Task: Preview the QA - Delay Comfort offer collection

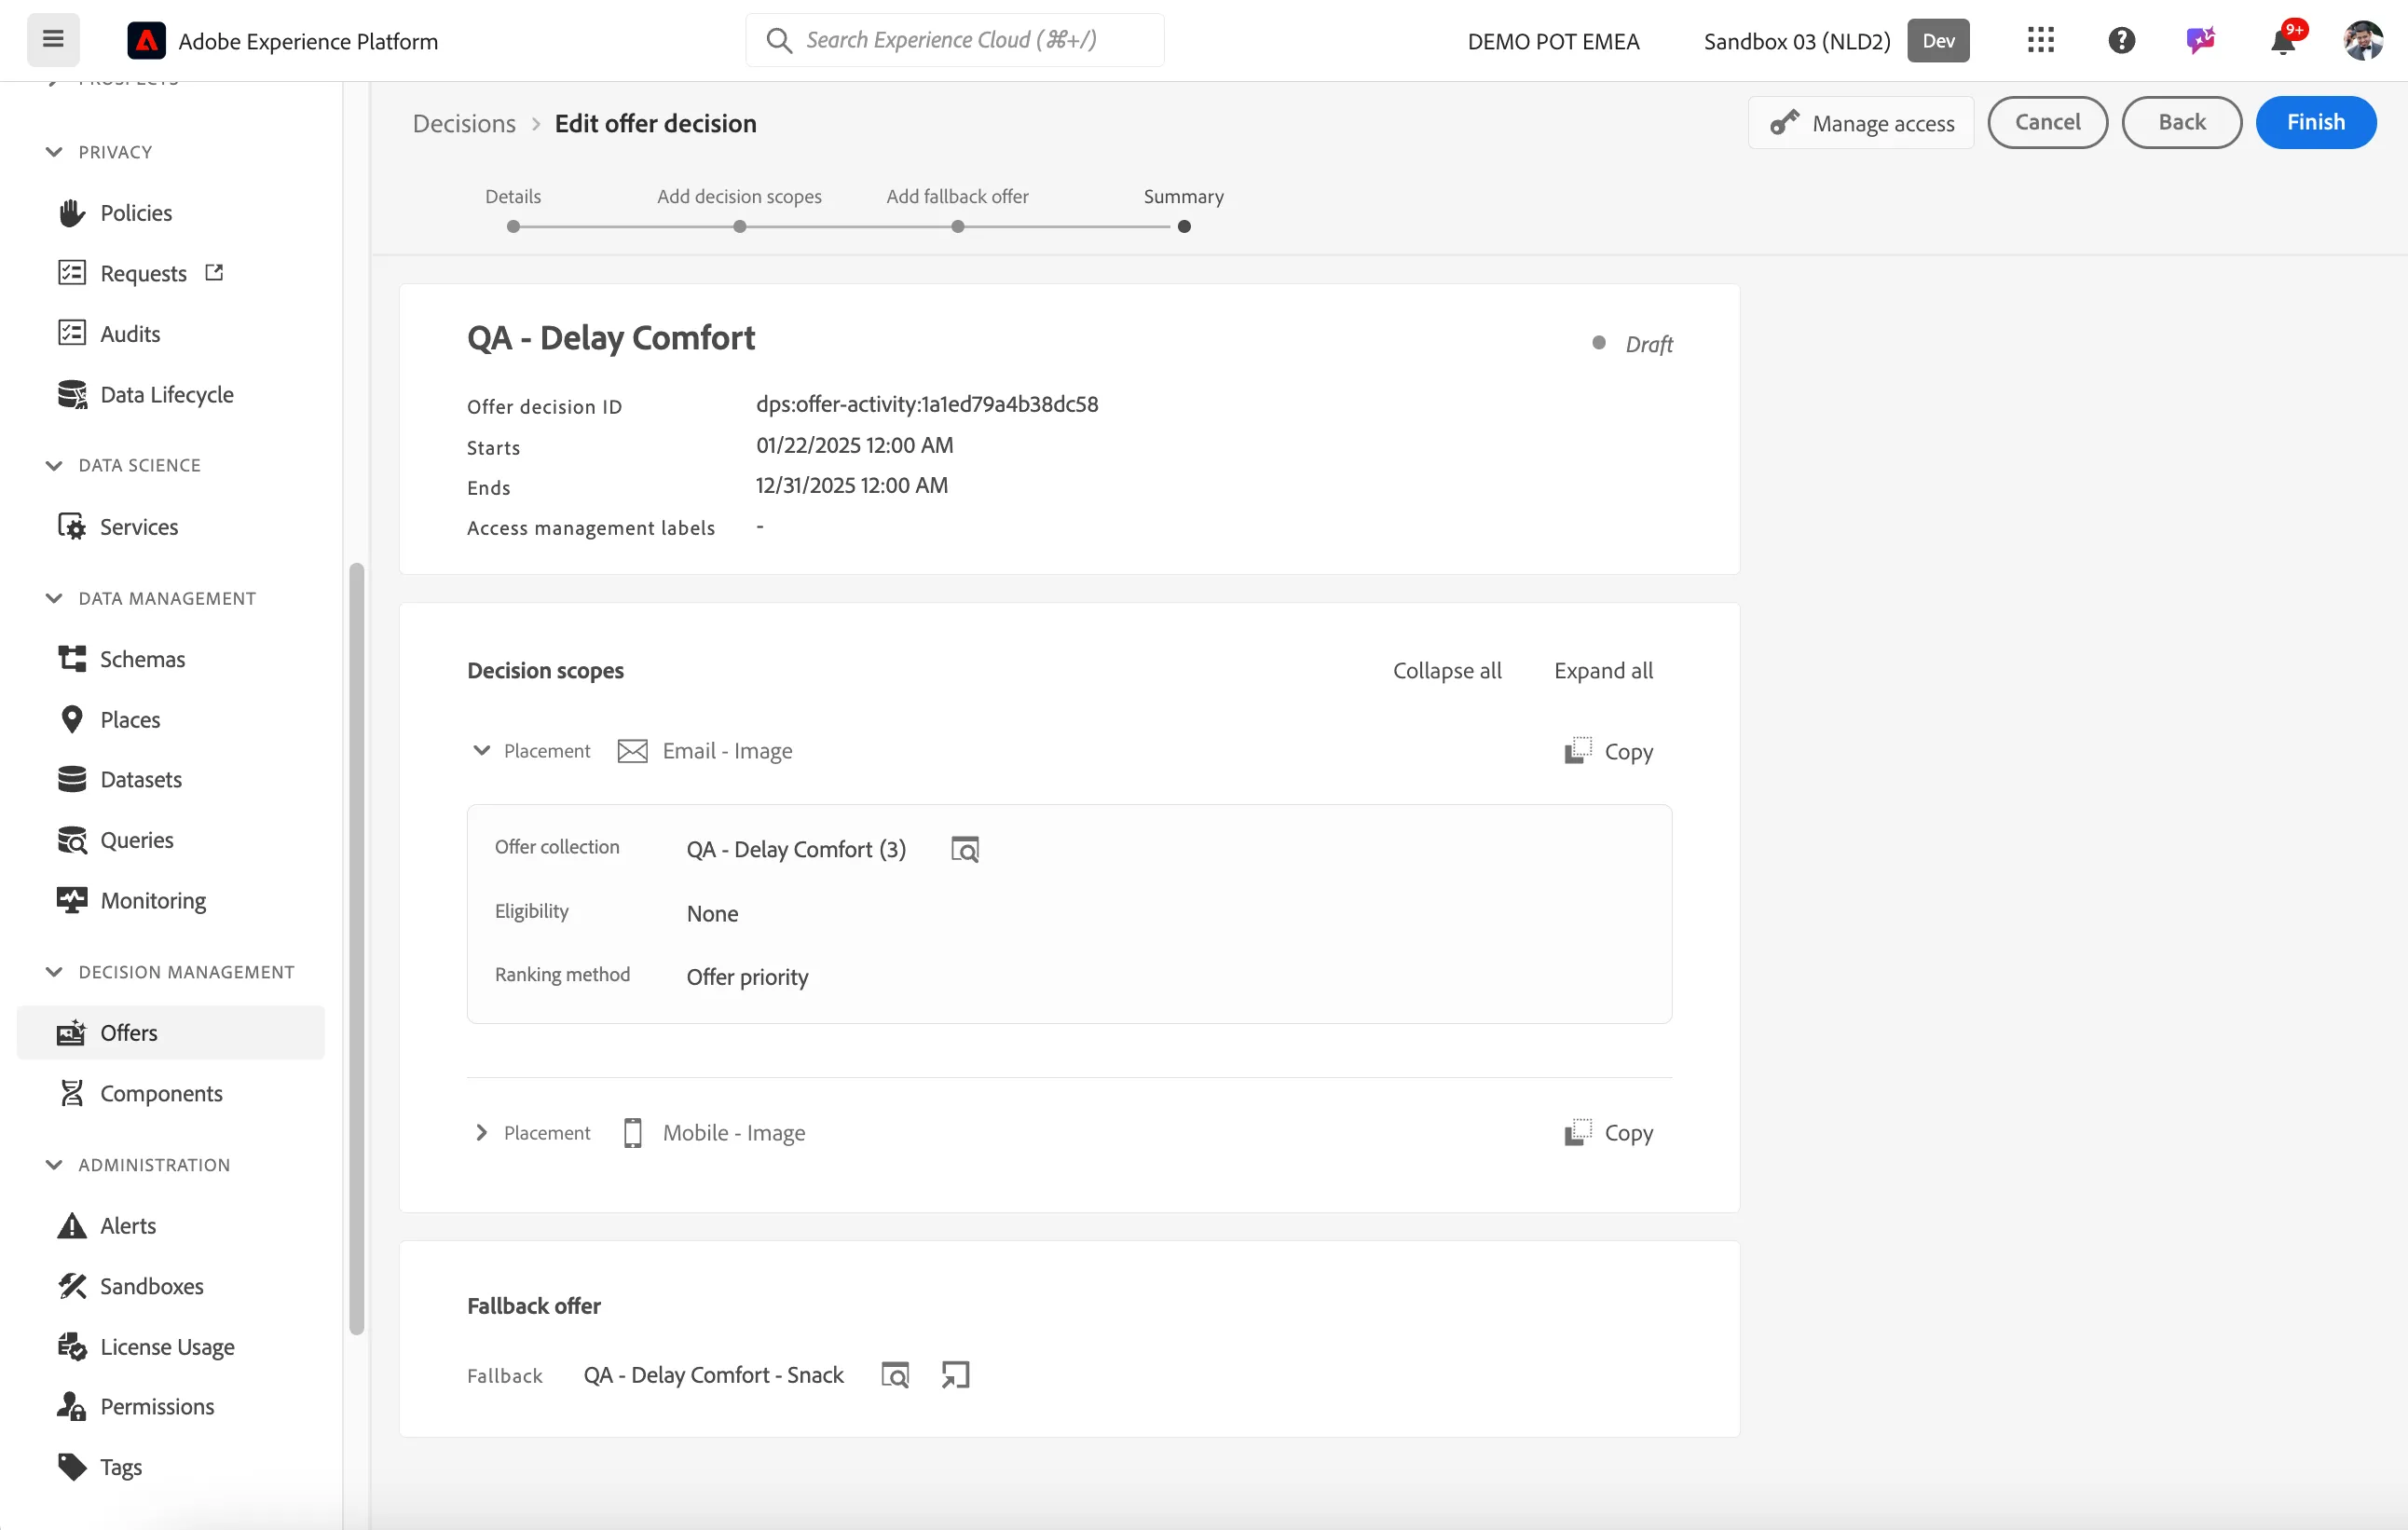Action: (964, 849)
